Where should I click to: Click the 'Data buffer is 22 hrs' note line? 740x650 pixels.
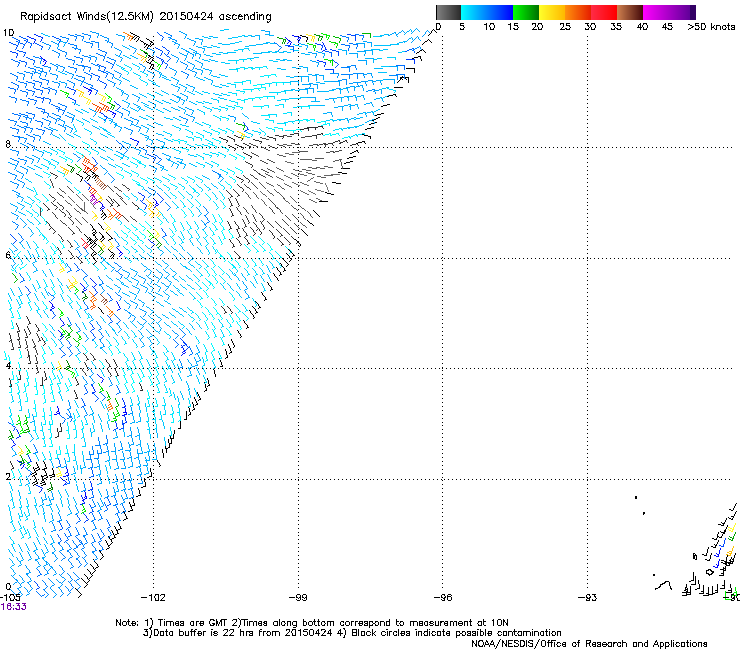[x=352, y=633]
